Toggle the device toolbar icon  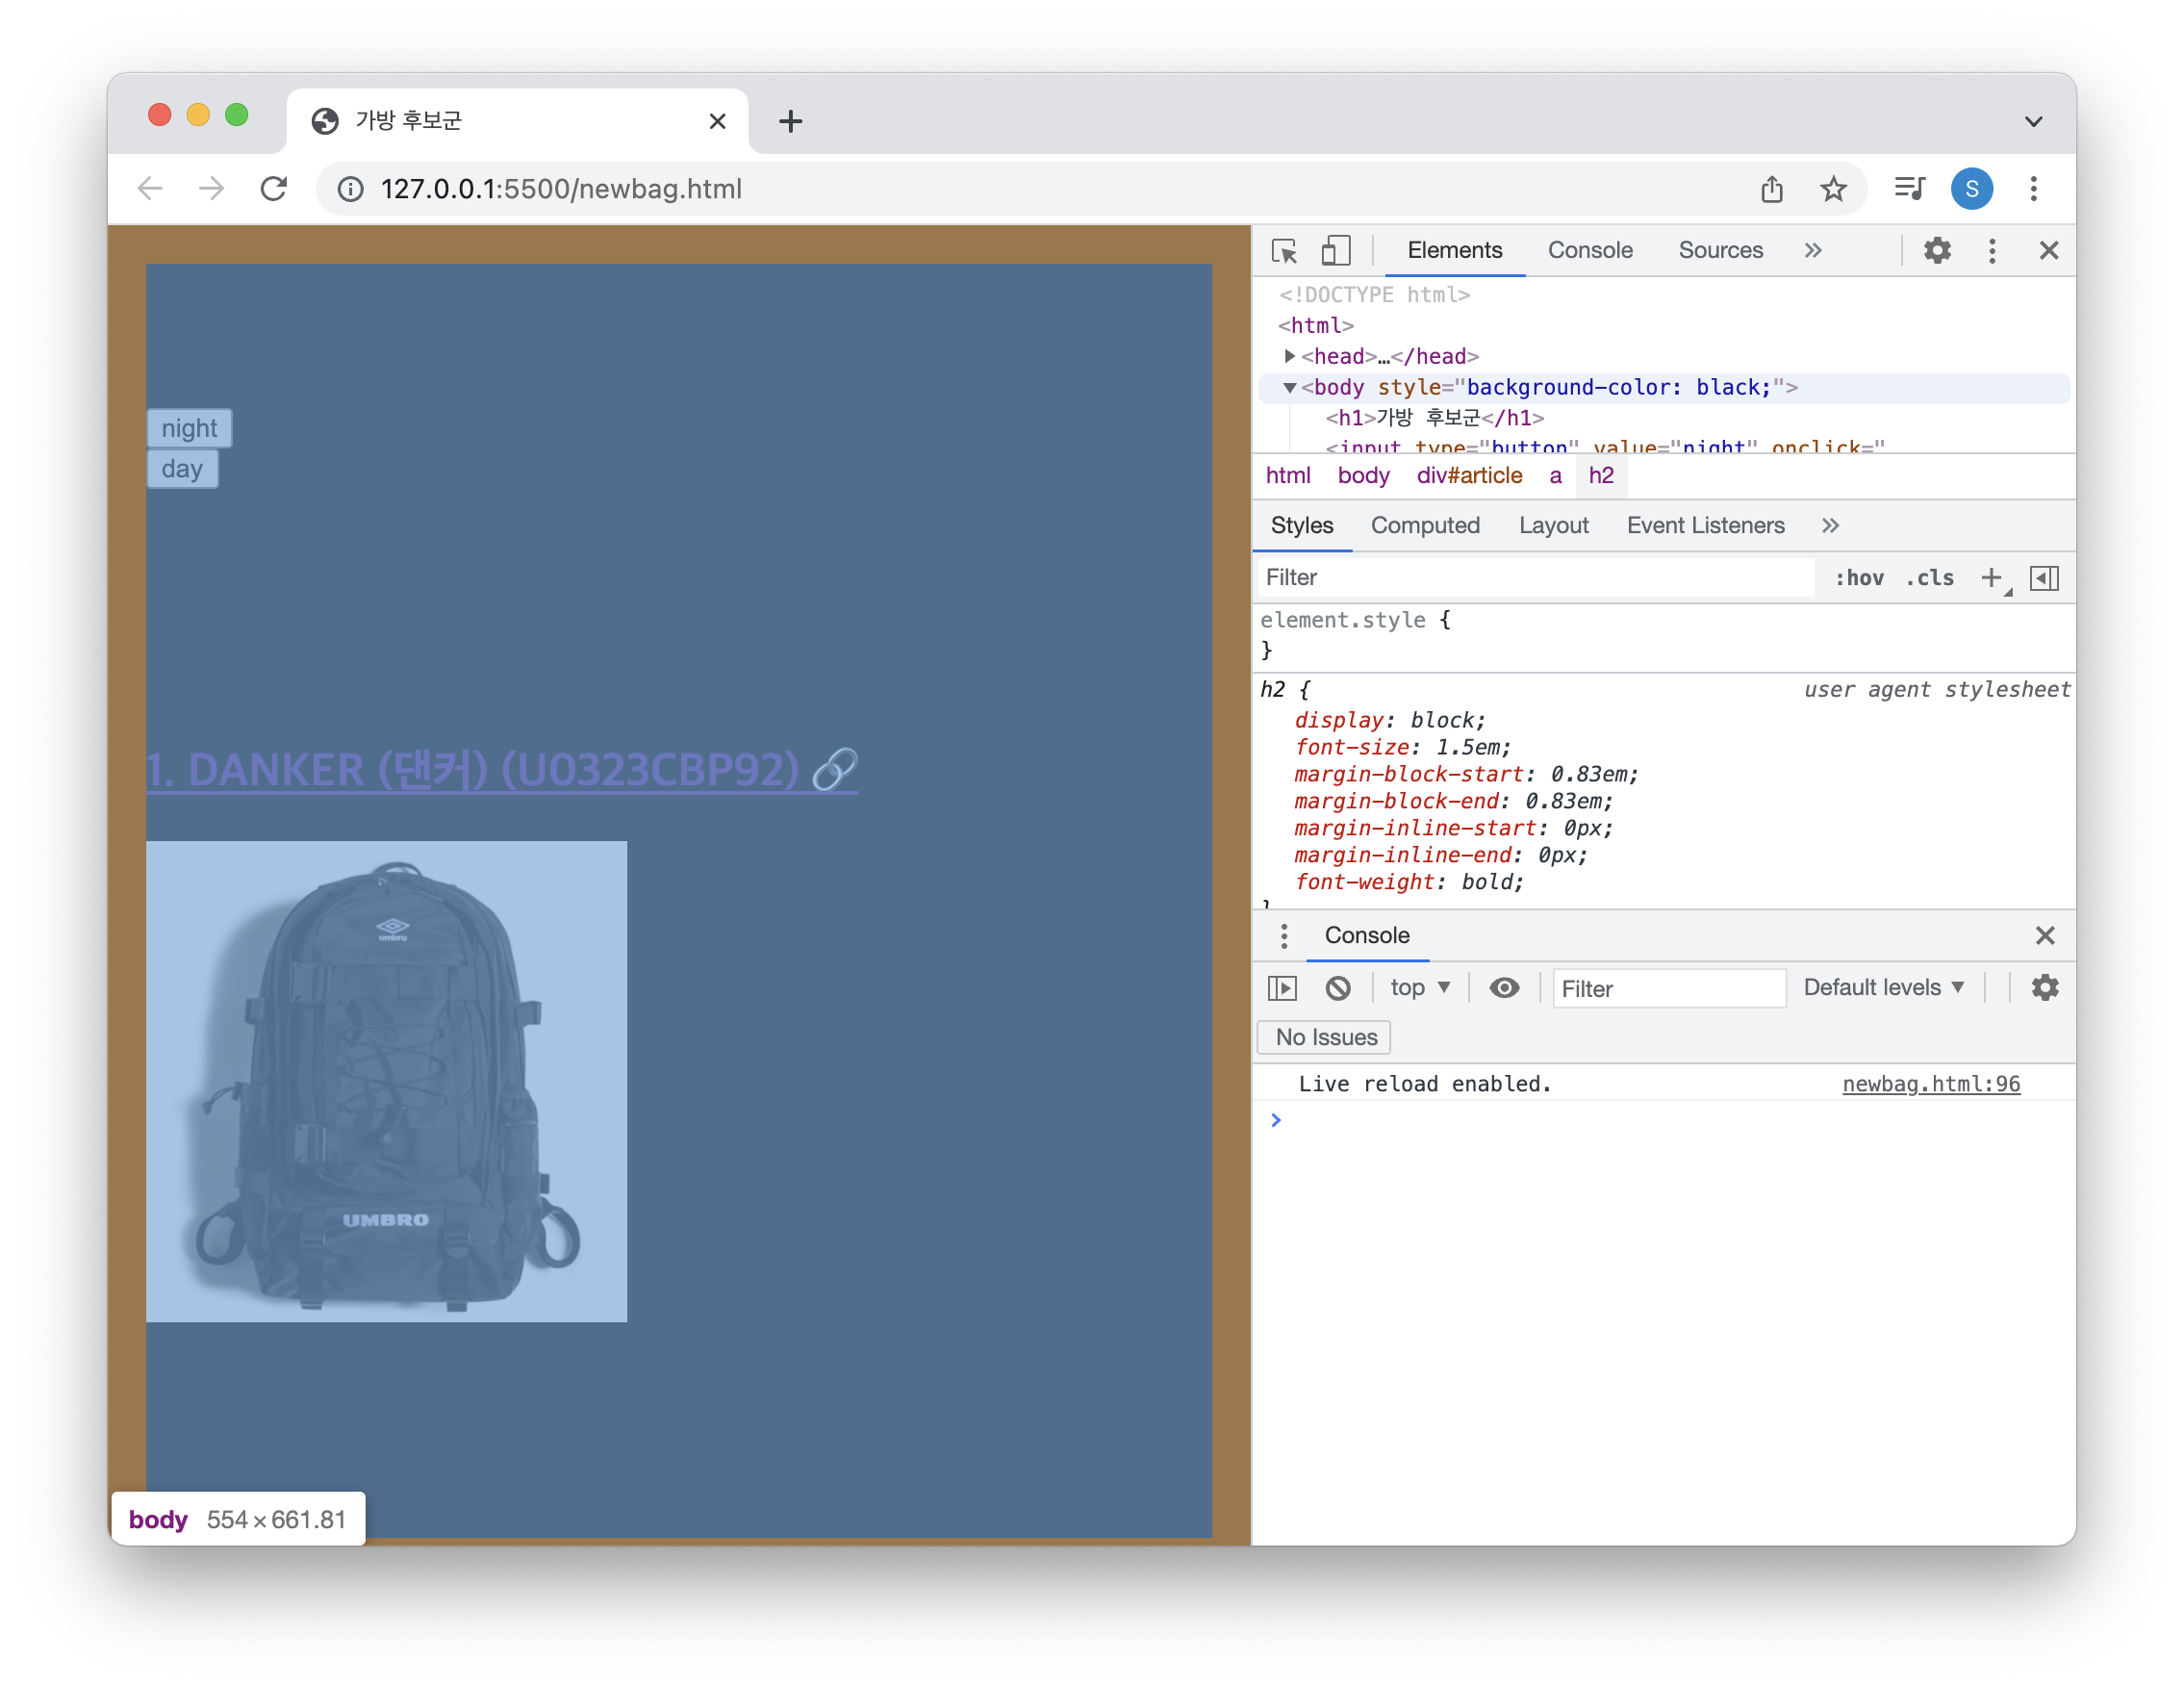pyautogui.click(x=1335, y=250)
